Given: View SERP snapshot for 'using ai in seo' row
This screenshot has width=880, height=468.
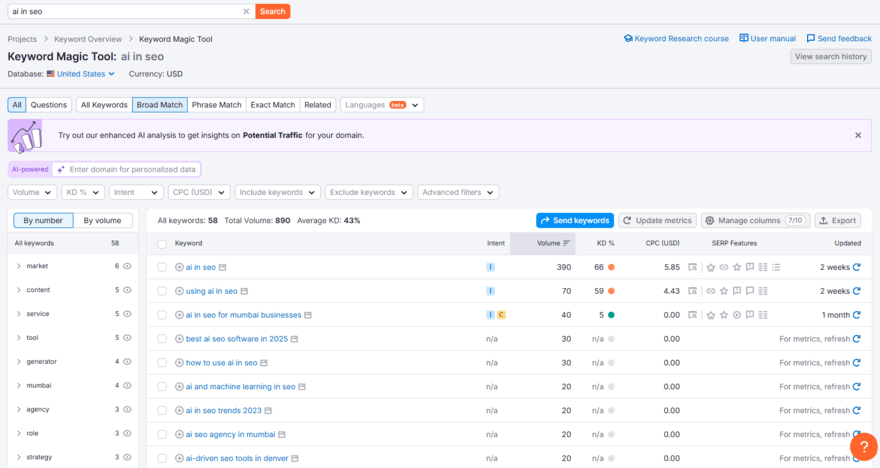Looking at the screenshot, I should coord(693,291).
